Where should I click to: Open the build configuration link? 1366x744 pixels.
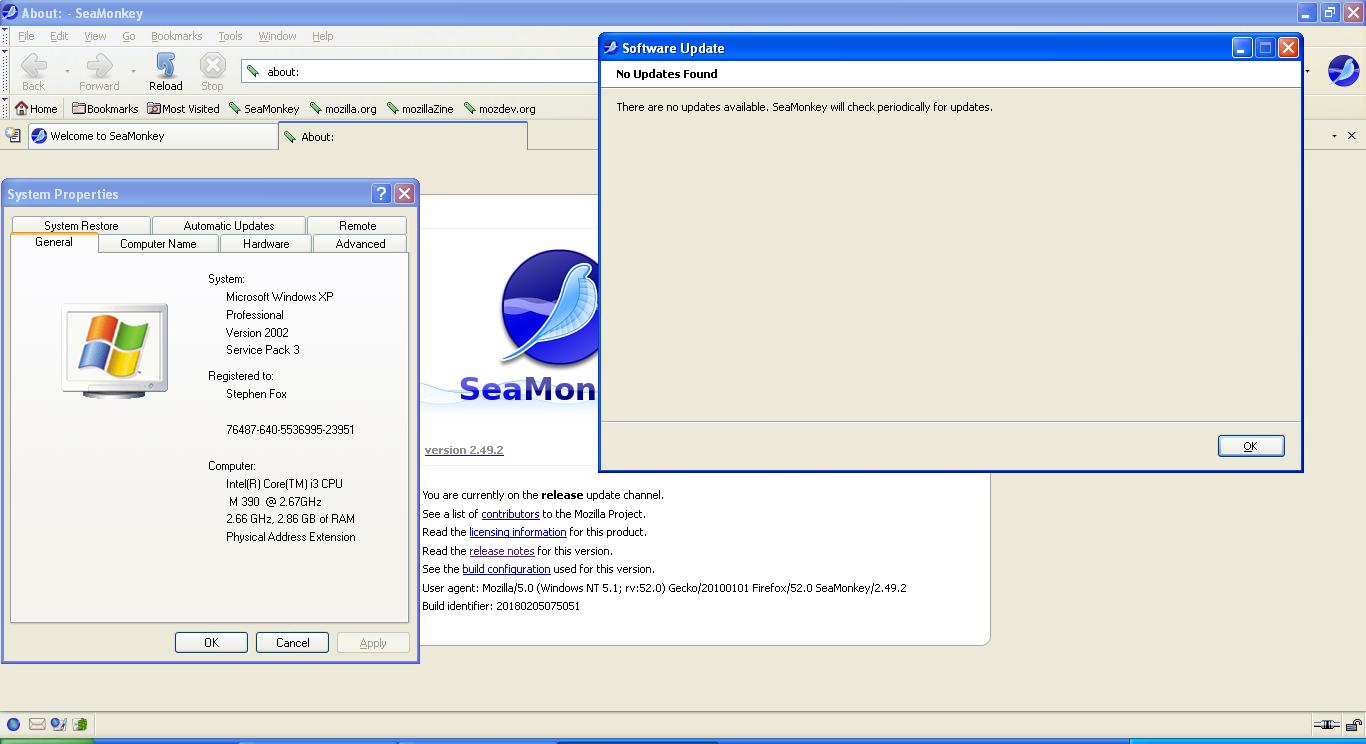pos(506,569)
